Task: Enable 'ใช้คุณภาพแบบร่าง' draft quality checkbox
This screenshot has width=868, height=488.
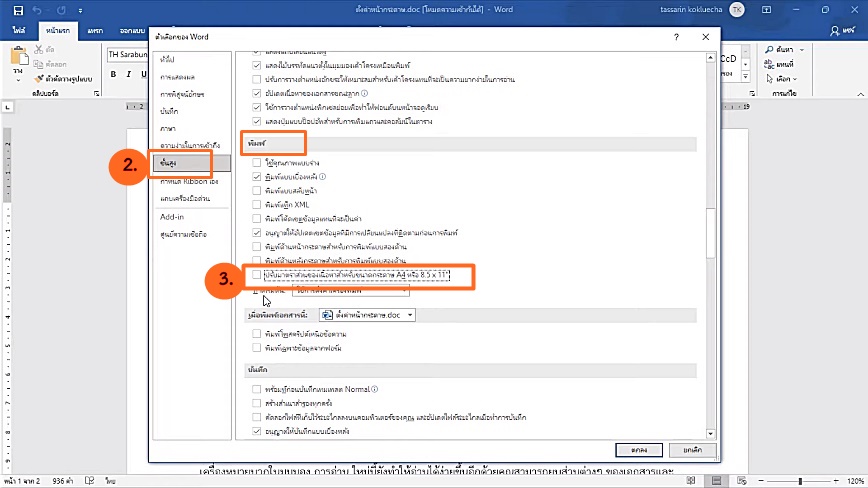Action: [x=256, y=163]
